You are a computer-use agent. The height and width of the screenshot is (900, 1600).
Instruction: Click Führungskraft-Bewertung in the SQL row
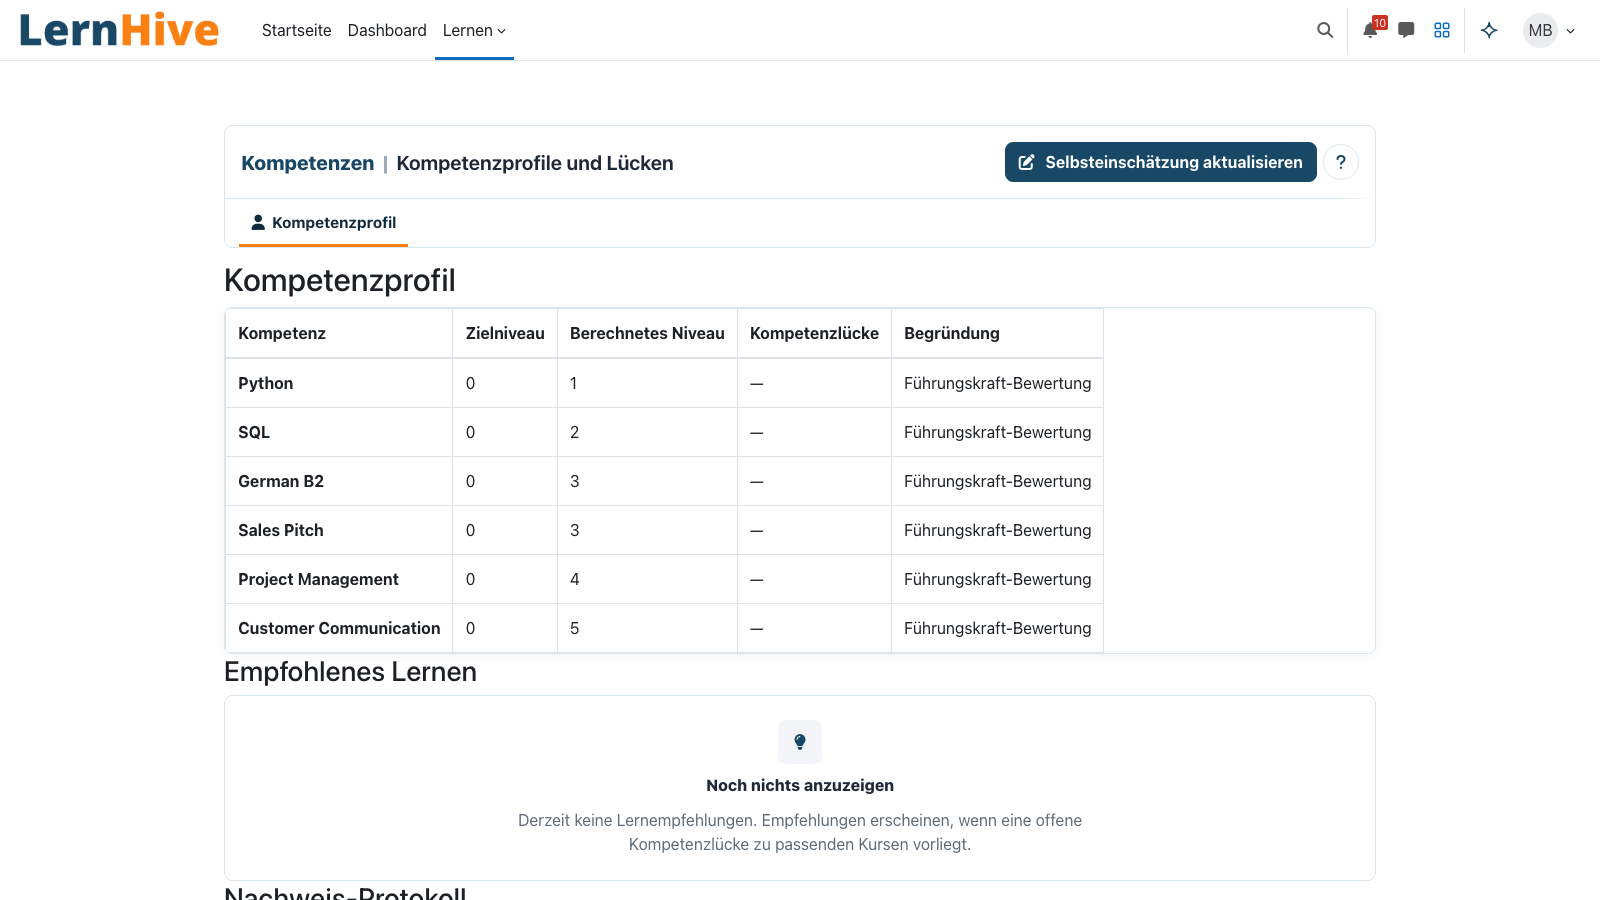(997, 432)
